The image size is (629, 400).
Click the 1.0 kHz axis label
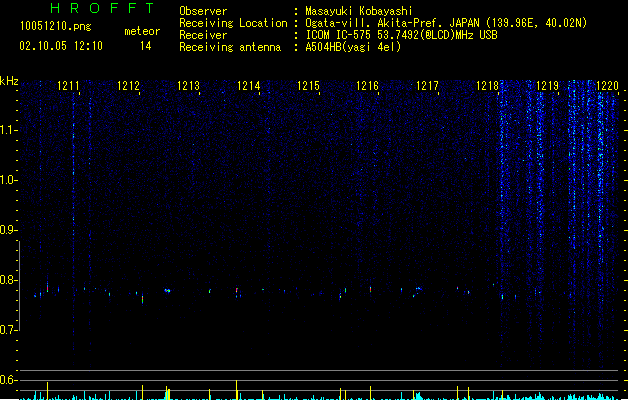[8, 180]
